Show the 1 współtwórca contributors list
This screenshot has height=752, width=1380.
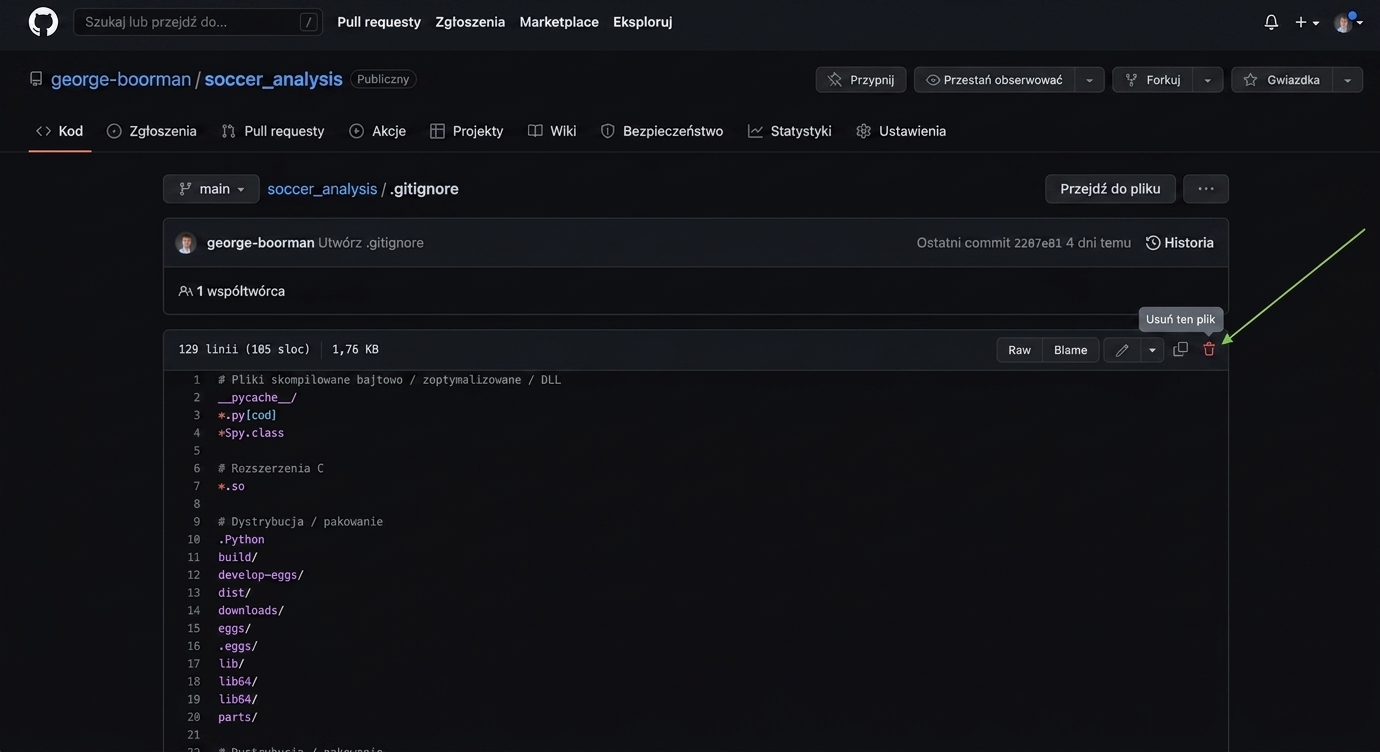[232, 291]
